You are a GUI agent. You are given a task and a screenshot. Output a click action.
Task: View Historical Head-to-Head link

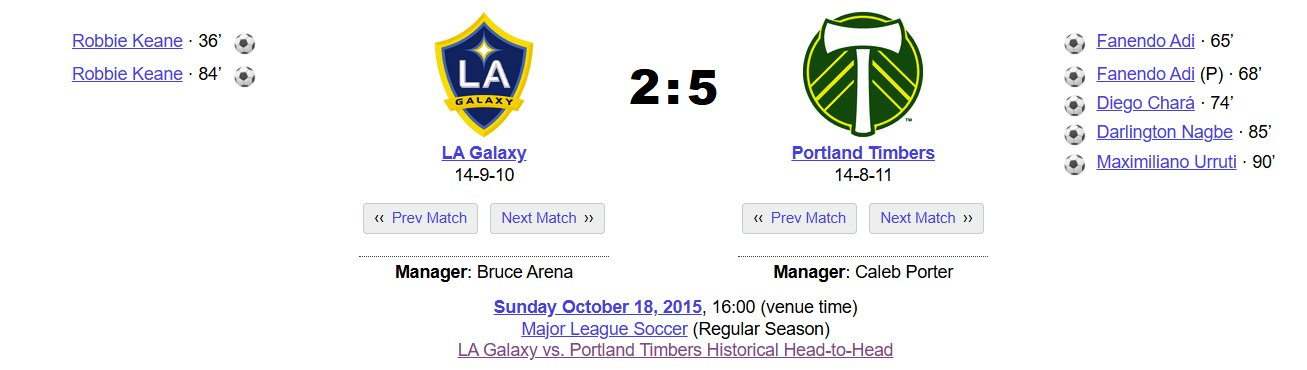tap(675, 350)
